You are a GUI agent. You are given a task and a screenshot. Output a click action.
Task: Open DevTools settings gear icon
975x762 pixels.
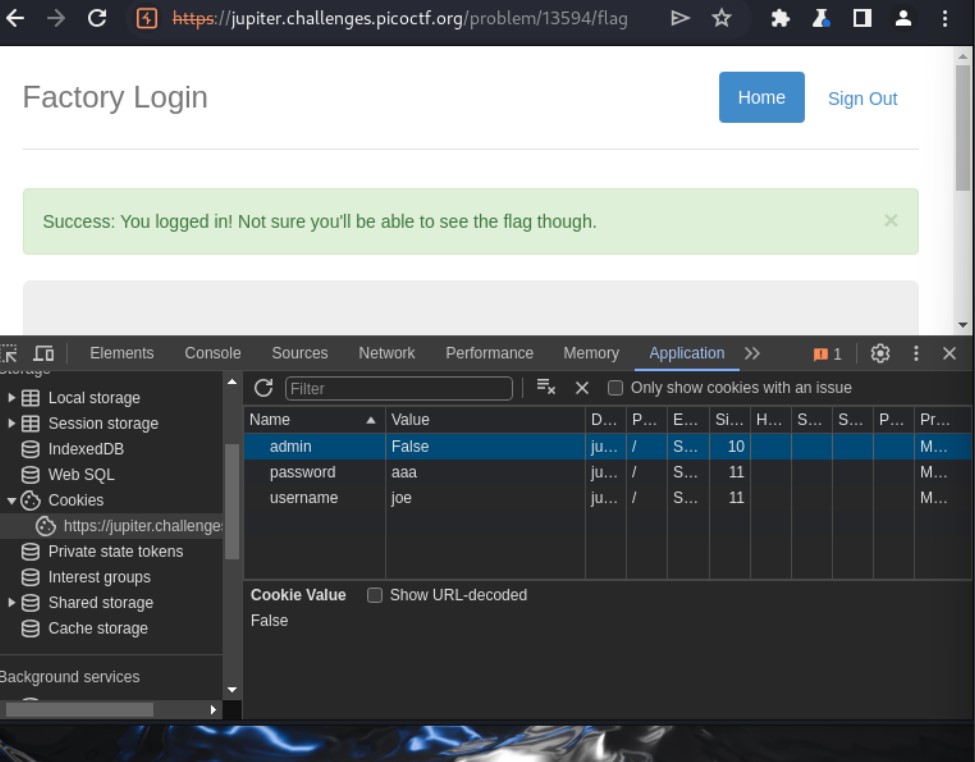tap(880, 353)
